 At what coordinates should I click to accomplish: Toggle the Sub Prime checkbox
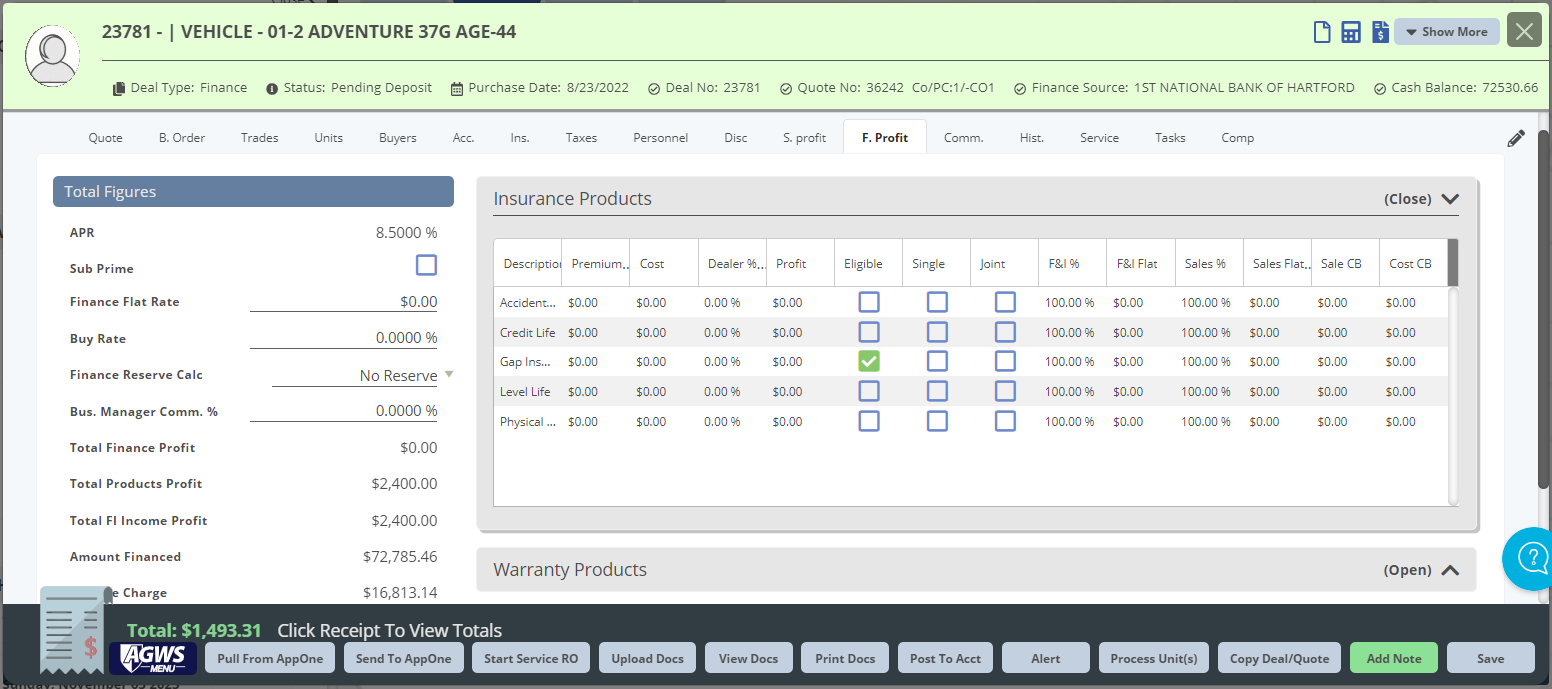pos(427,265)
